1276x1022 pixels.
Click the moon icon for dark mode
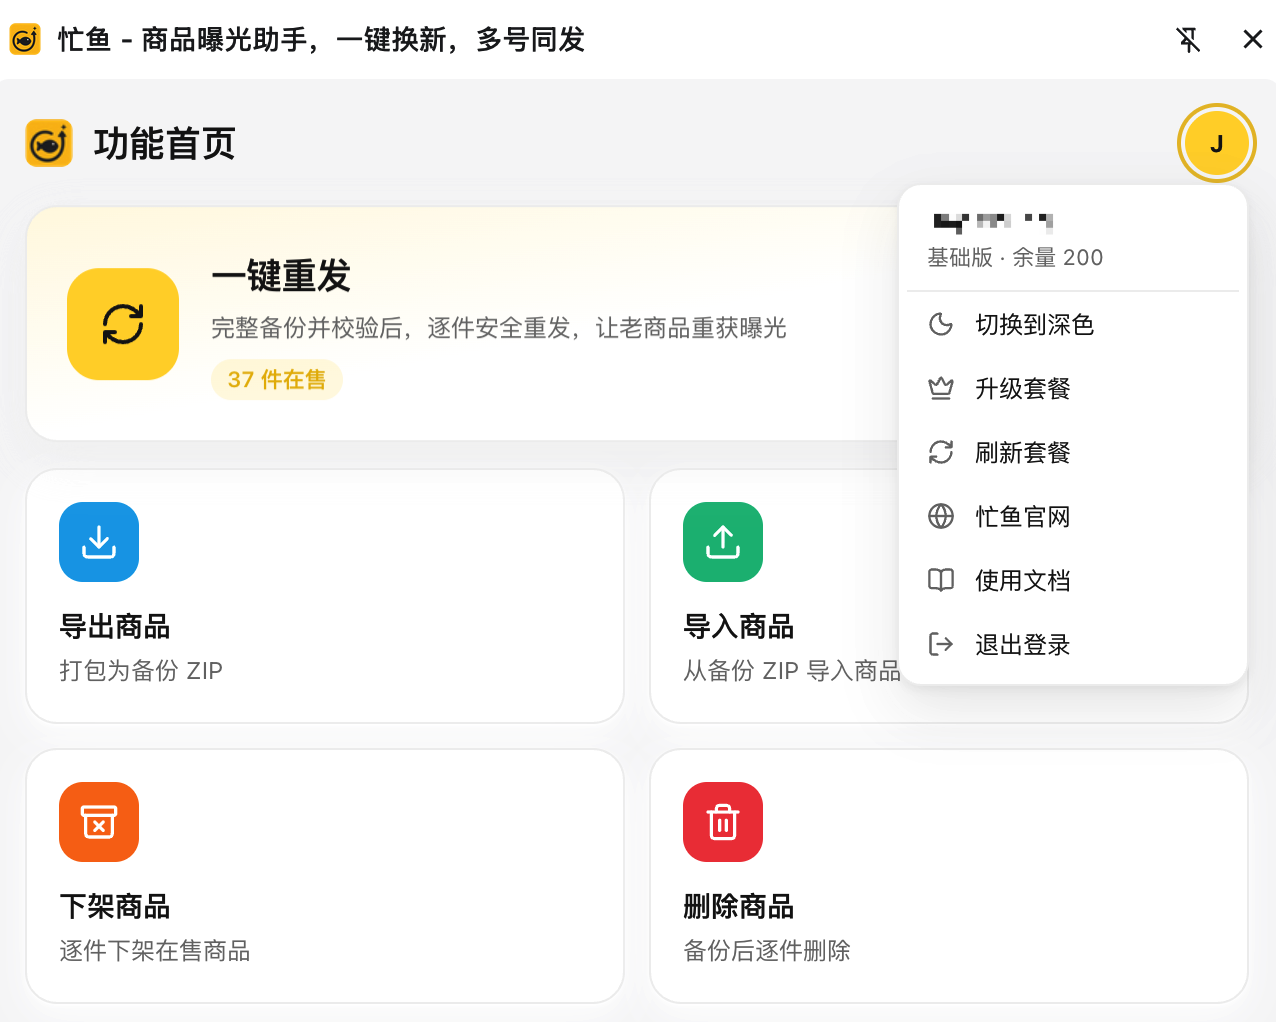(941, 324)
